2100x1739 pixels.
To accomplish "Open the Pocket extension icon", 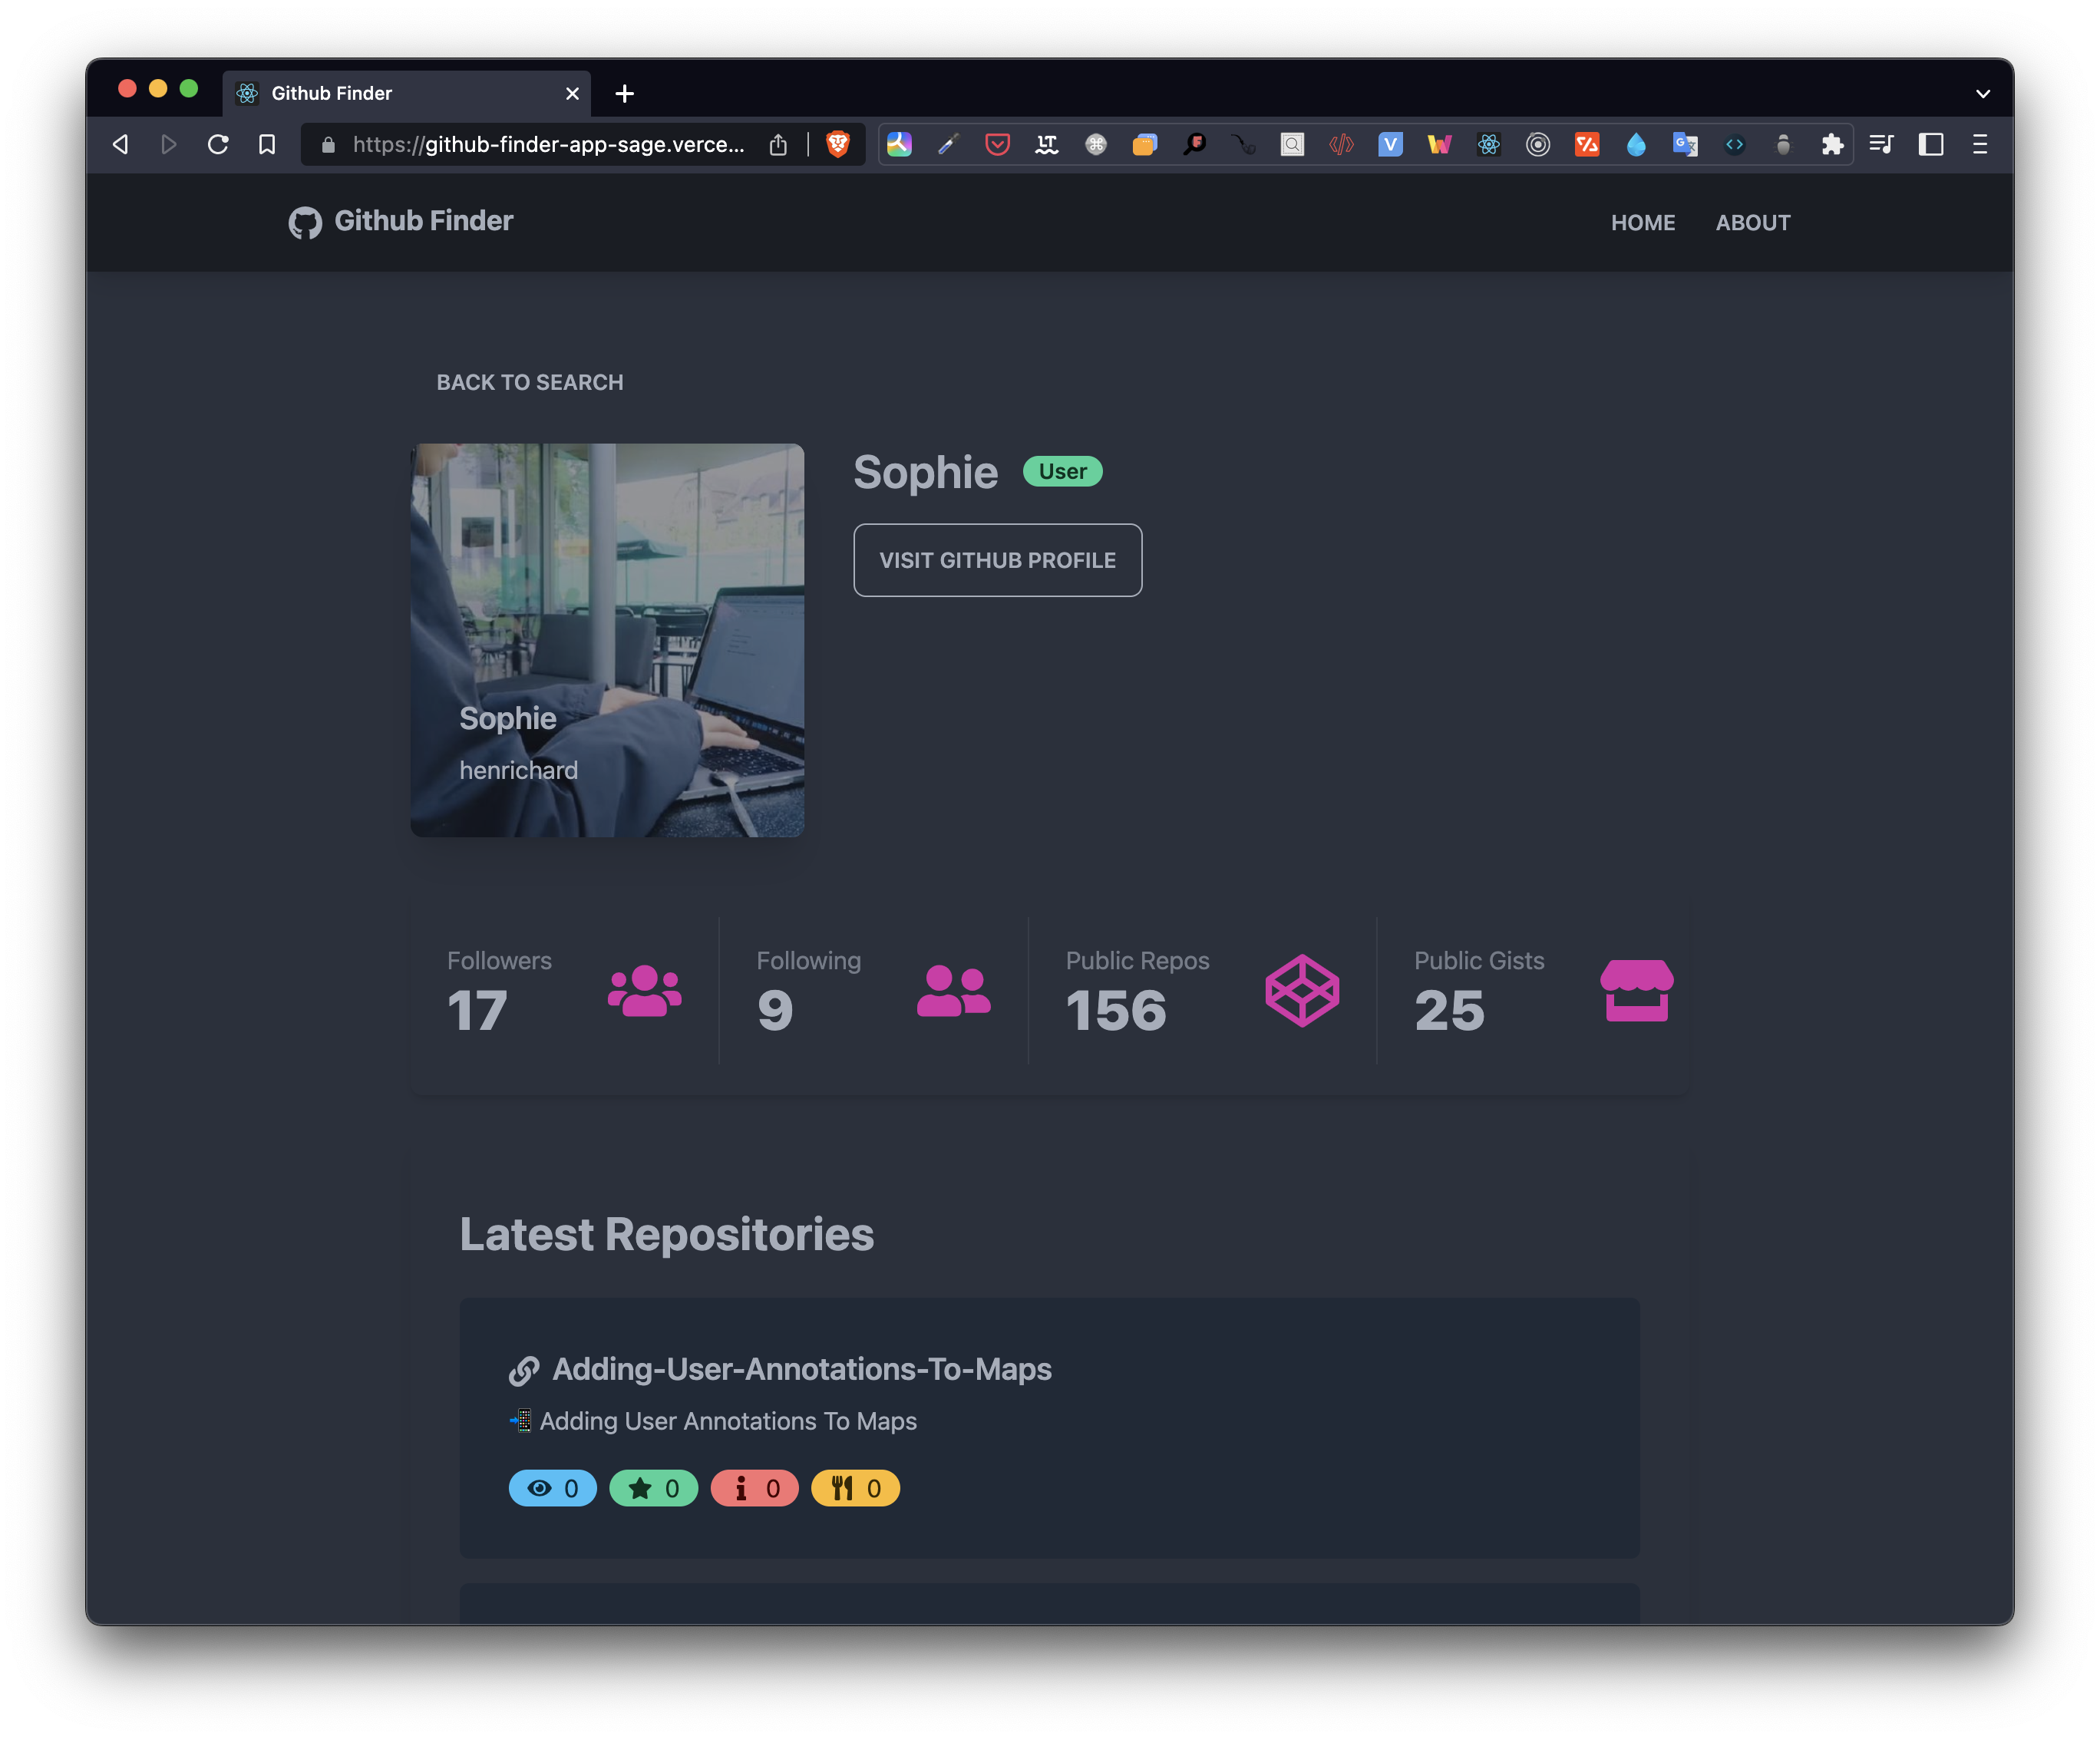I will click(997, 144).
